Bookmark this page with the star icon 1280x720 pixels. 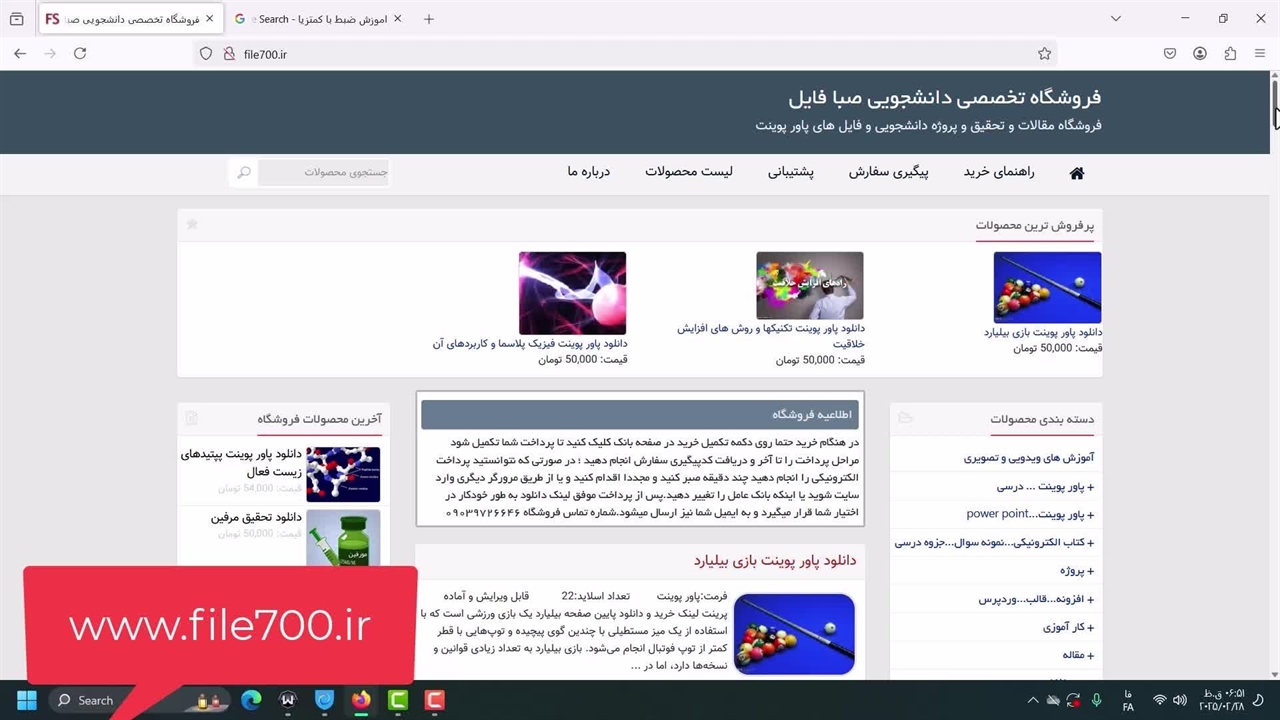(1044, 54)
